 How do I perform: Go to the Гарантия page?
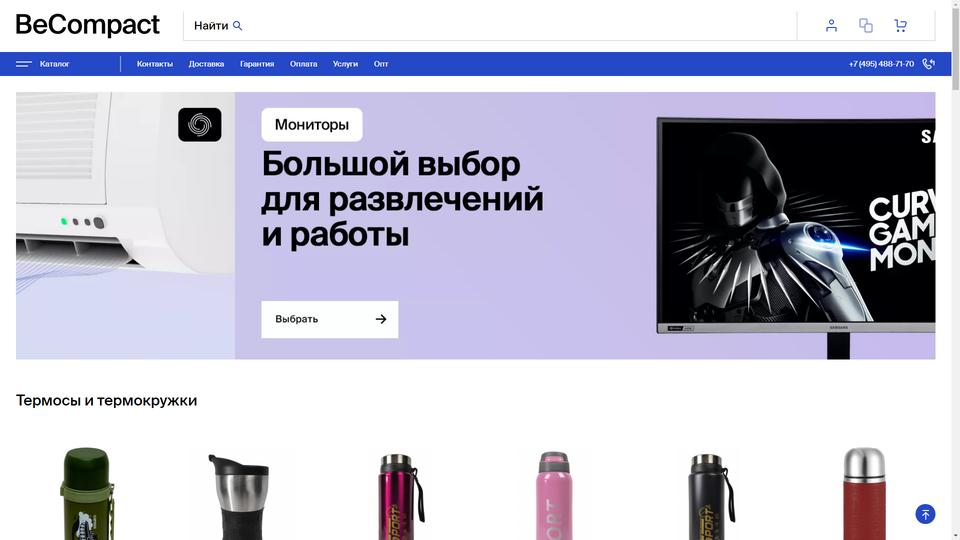257,64
